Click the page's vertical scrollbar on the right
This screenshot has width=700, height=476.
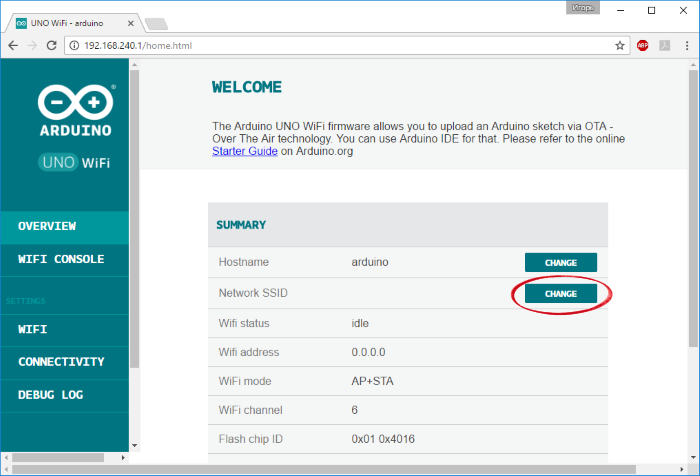pos(693,200)
